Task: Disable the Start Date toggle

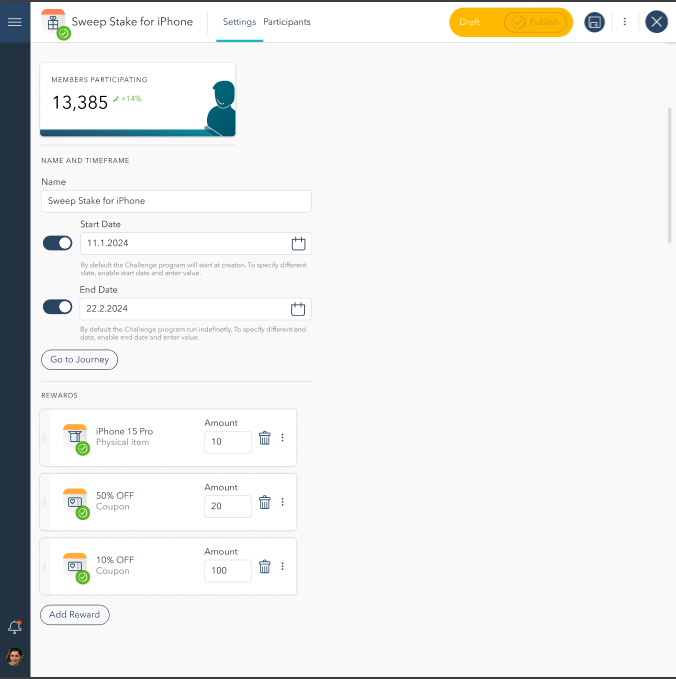Action: tap(58, 243)
